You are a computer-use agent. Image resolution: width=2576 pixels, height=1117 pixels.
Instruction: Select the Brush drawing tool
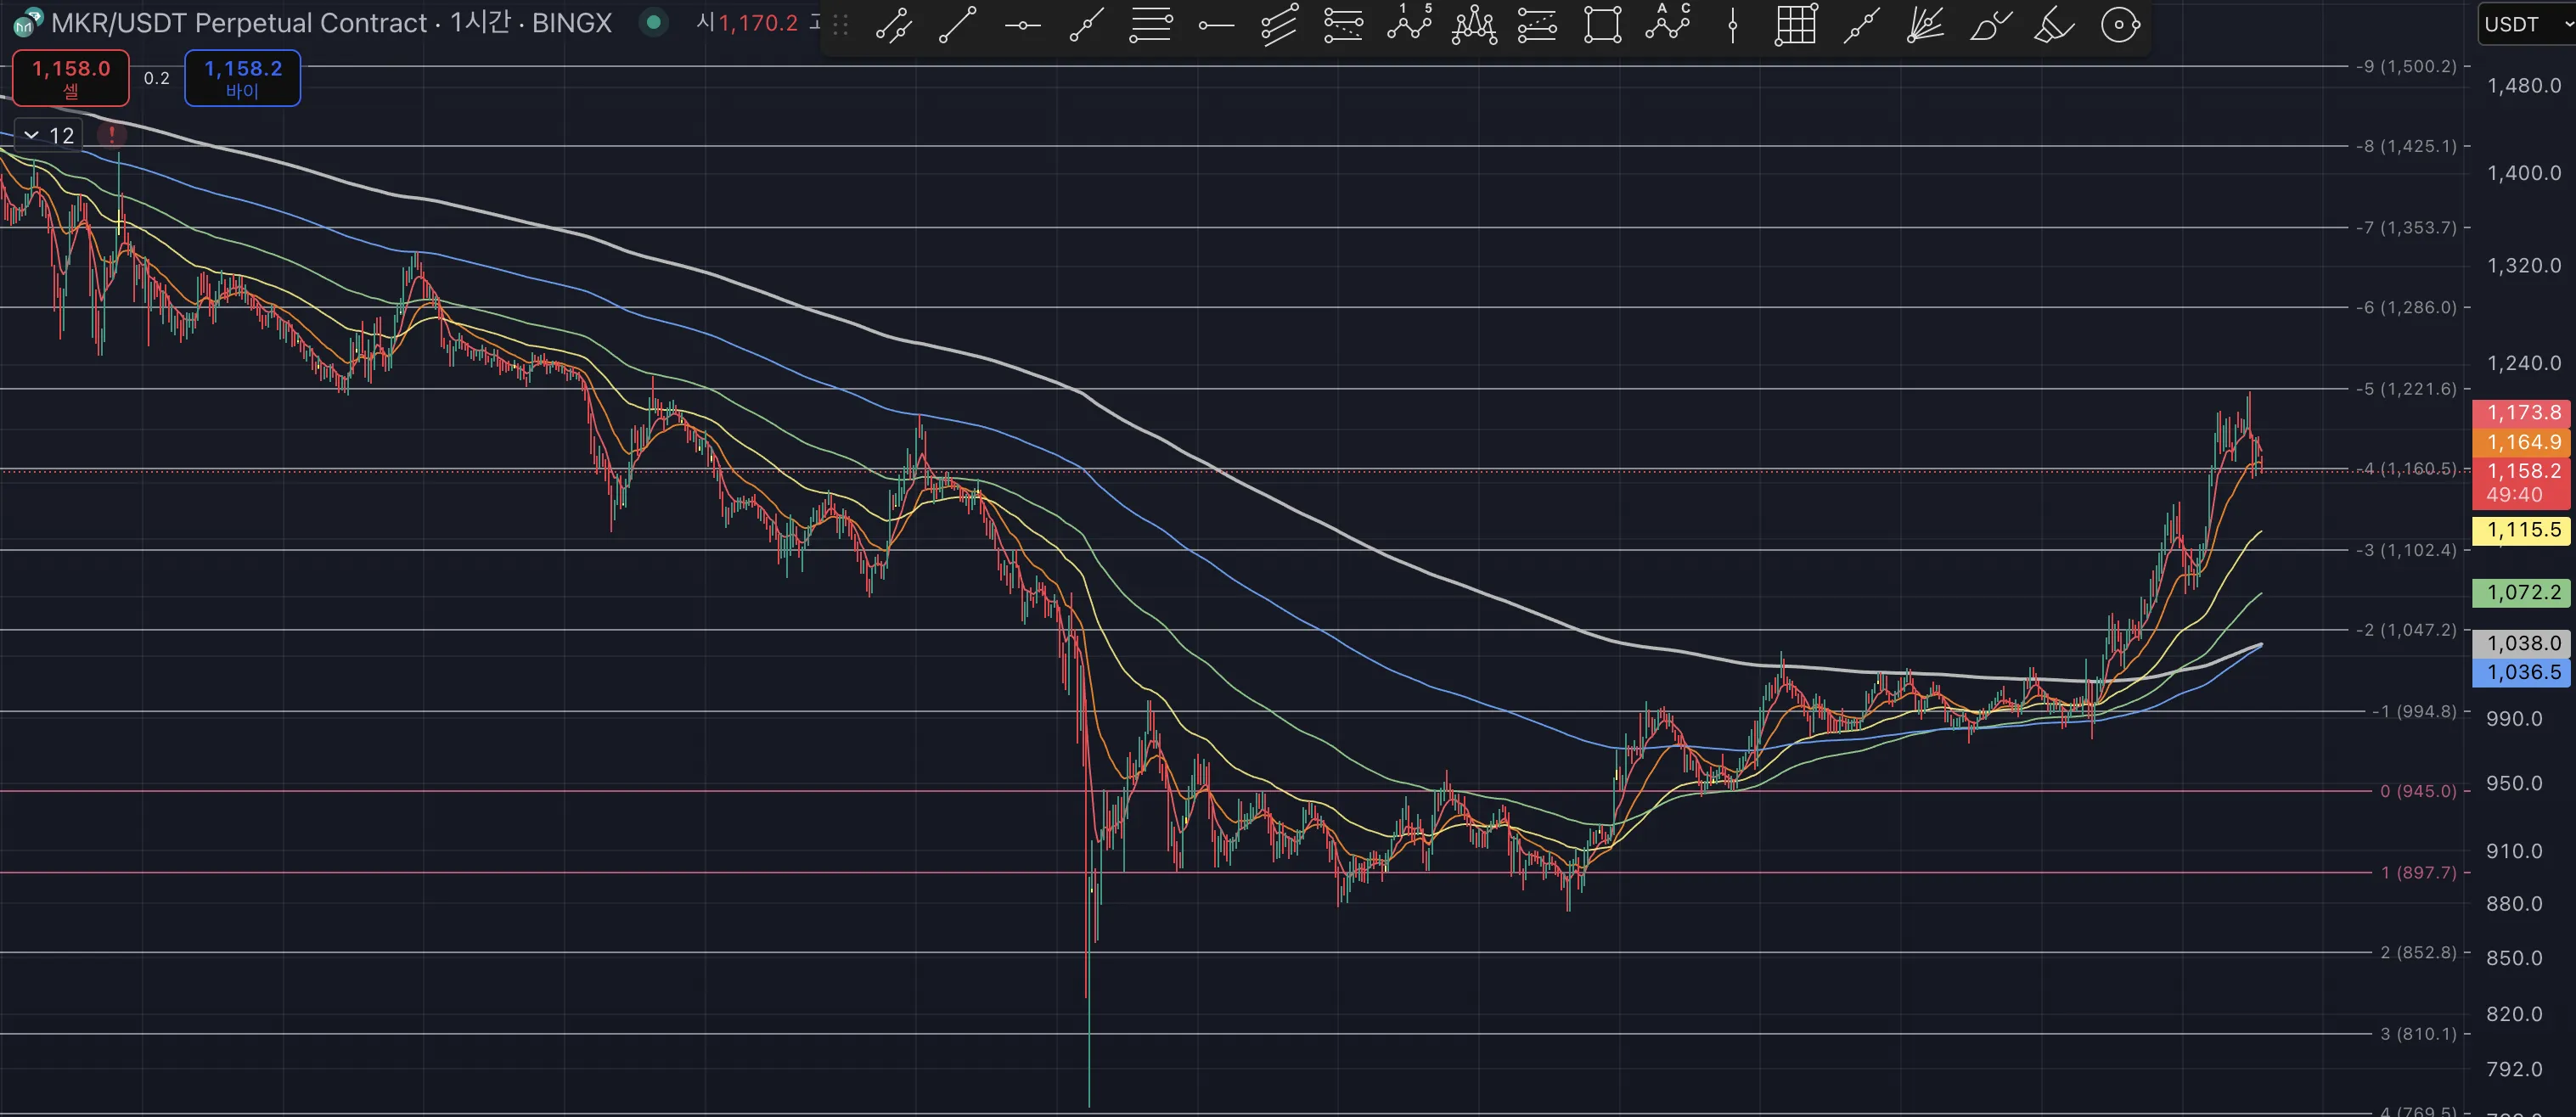(1990, 25)
